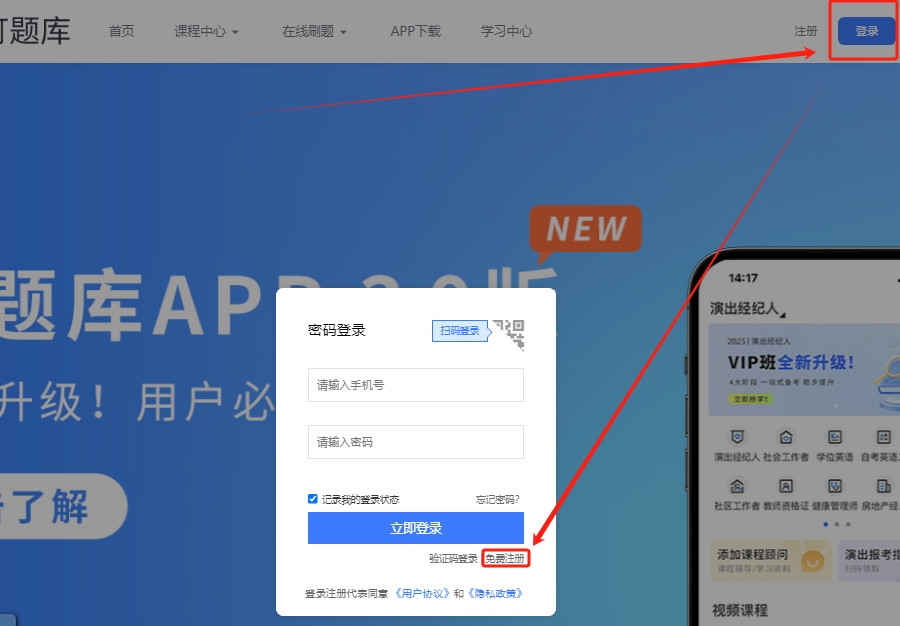The height and width of the screenshot is (626, 900).
Task: Tap the 添加课程顾问 card in the phone
Action: [x=771, y=561]
